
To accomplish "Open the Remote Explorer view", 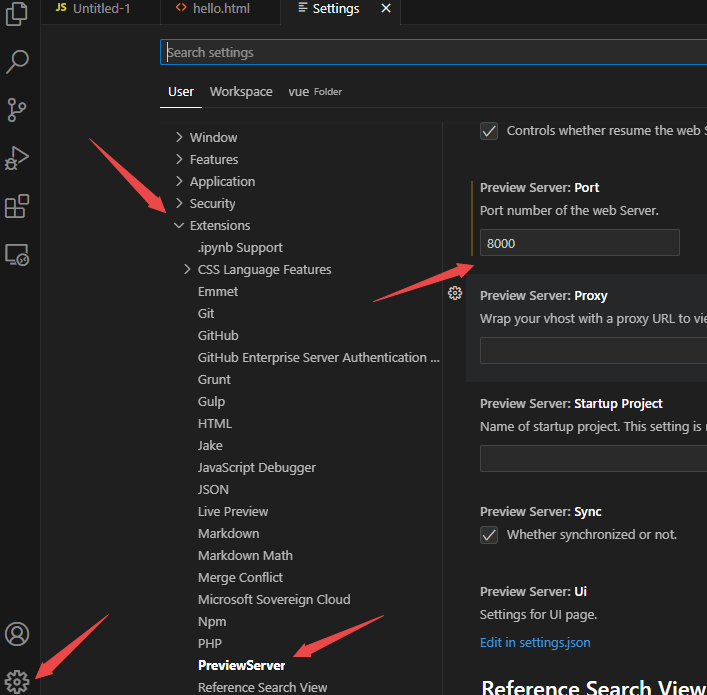I will click(17, 255).
